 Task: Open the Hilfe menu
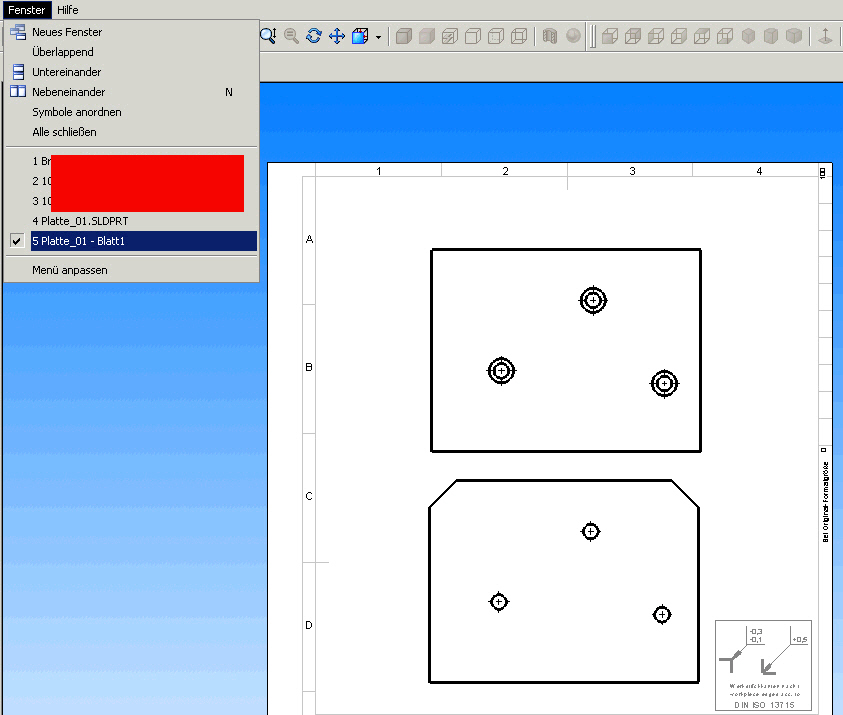pyautogui.click(x=68, y=10)
